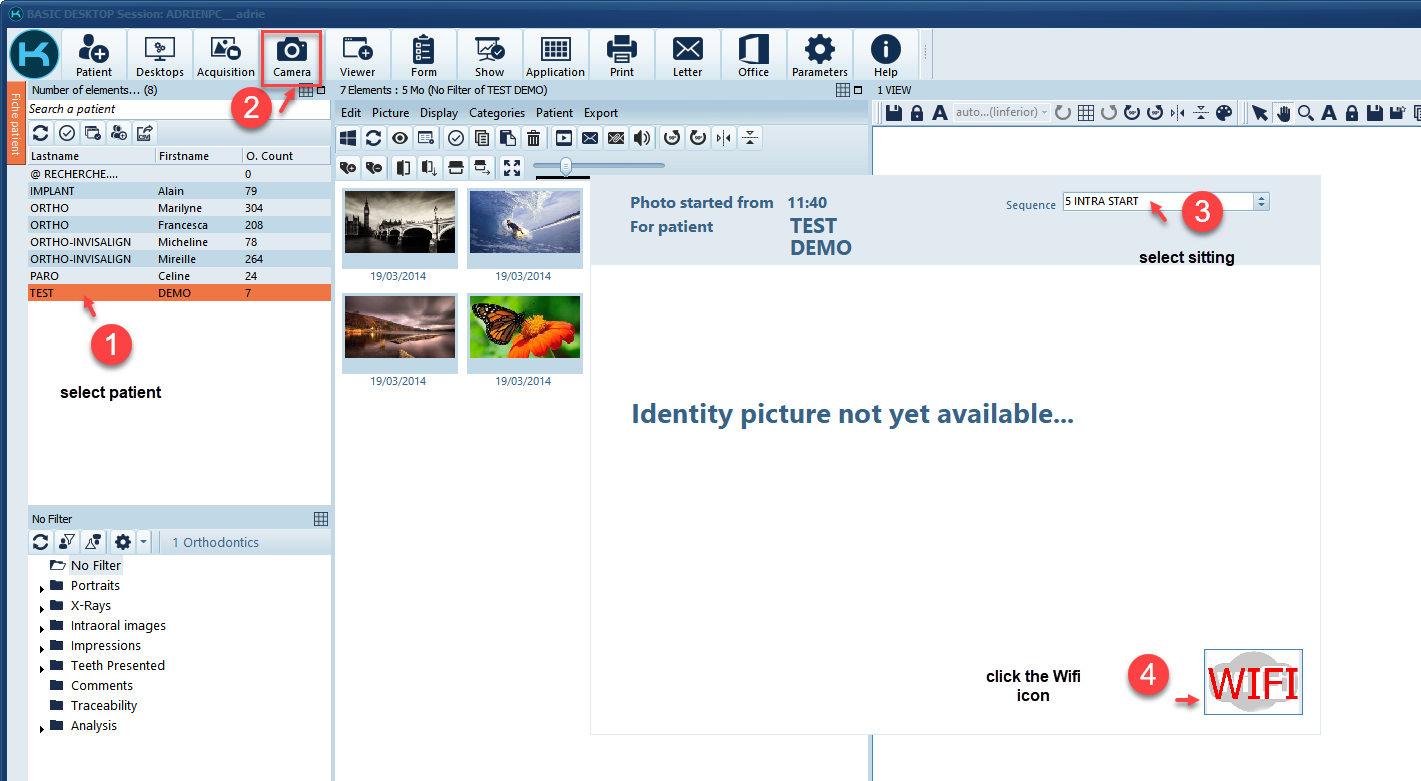The width and height of the screenshot is (1421, 781).
Task: Toggle the hand pan tool
Action: pyautogui.click(x=1282, y=113)
